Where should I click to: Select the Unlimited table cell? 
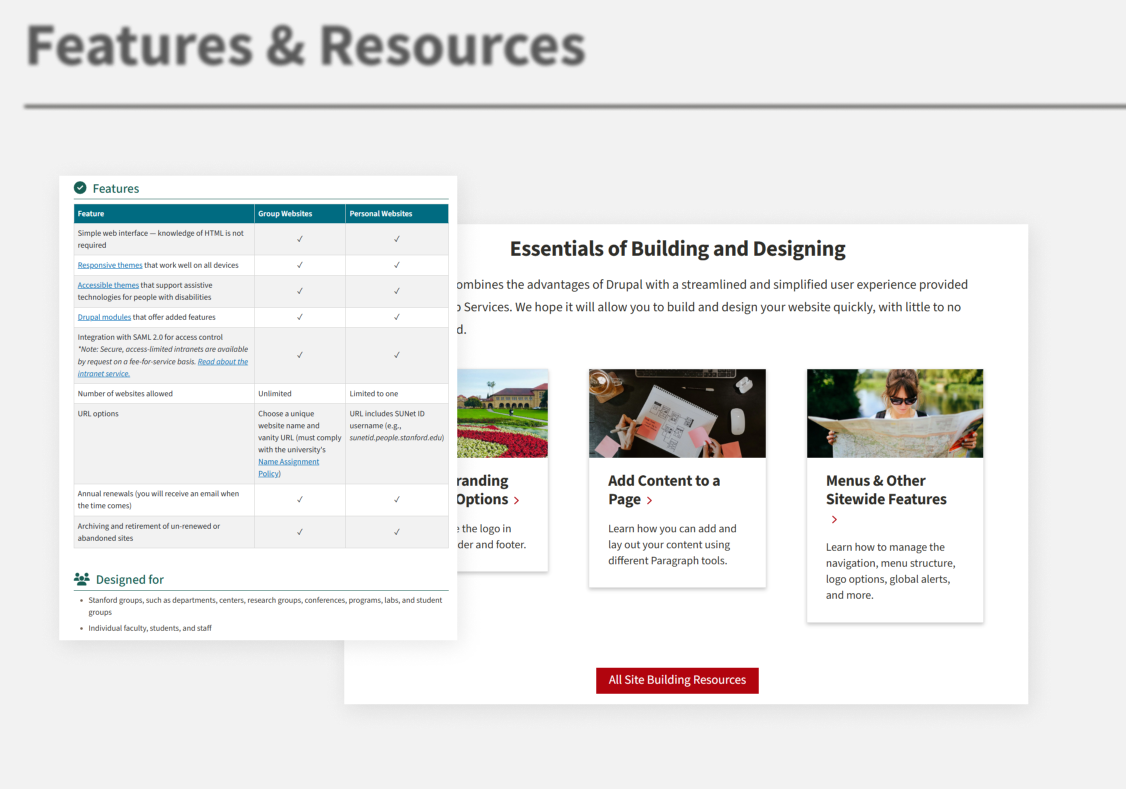[299, 393]
